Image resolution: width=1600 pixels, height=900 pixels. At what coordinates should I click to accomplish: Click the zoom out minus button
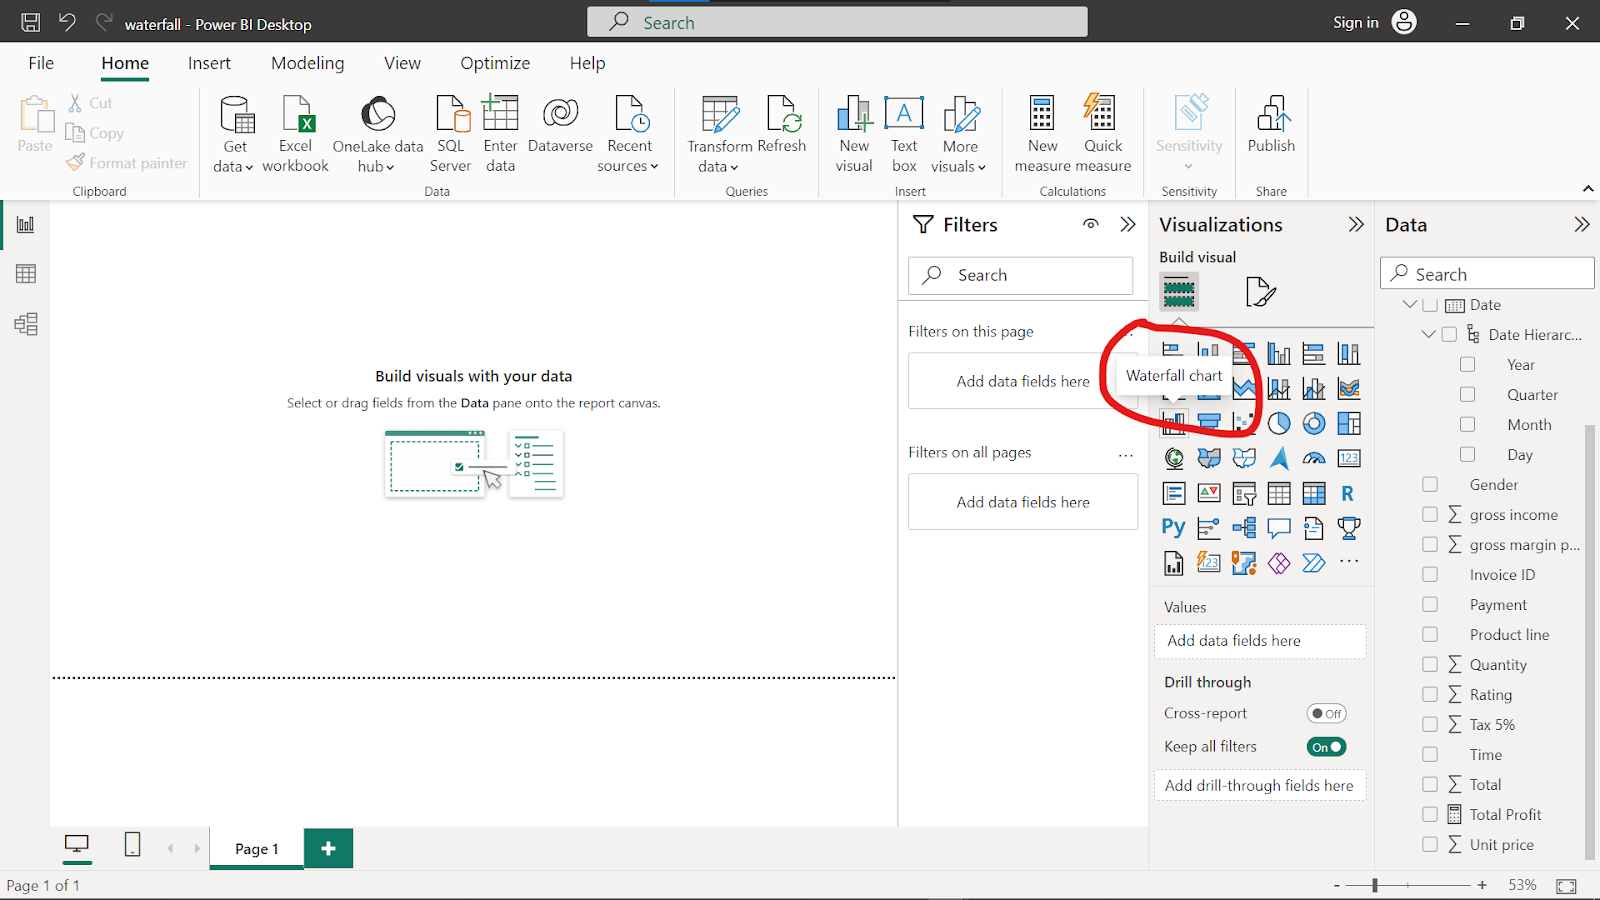coord(1337,885)
